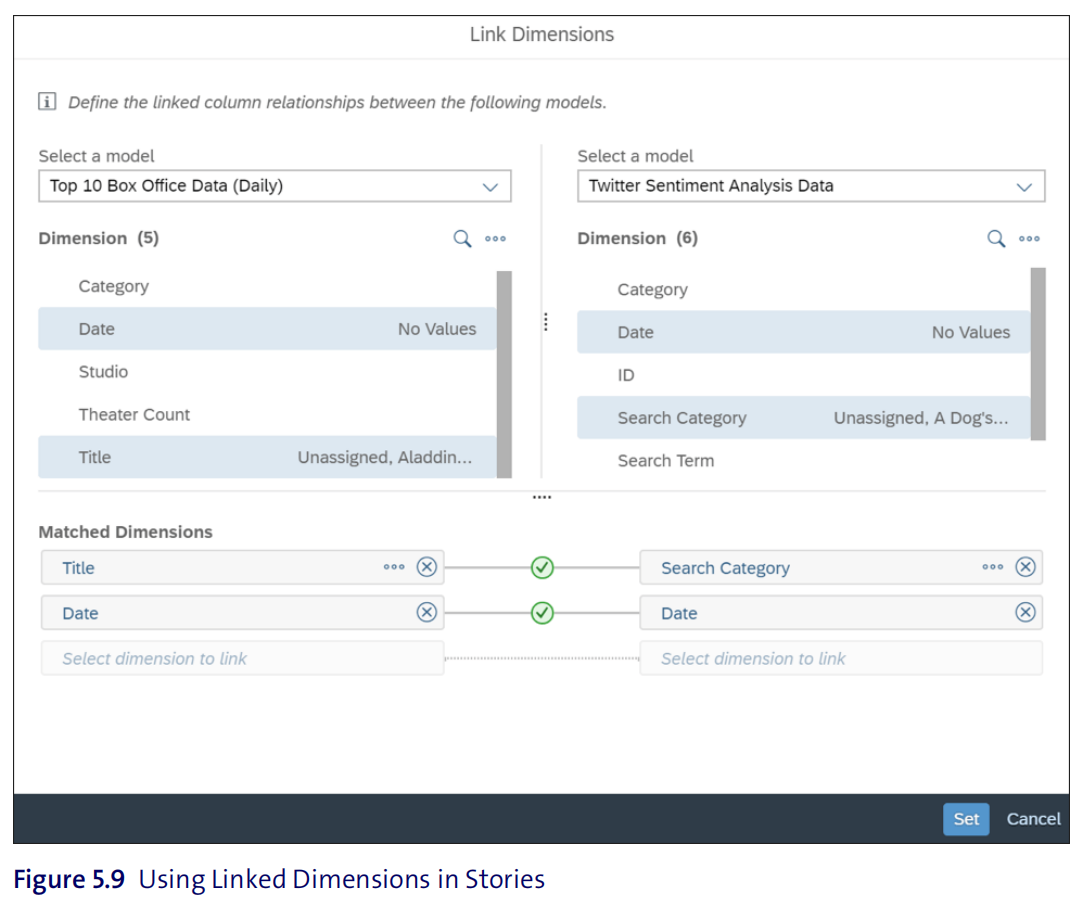Click green check linking the Date dimensions

[x=542, y=613]
